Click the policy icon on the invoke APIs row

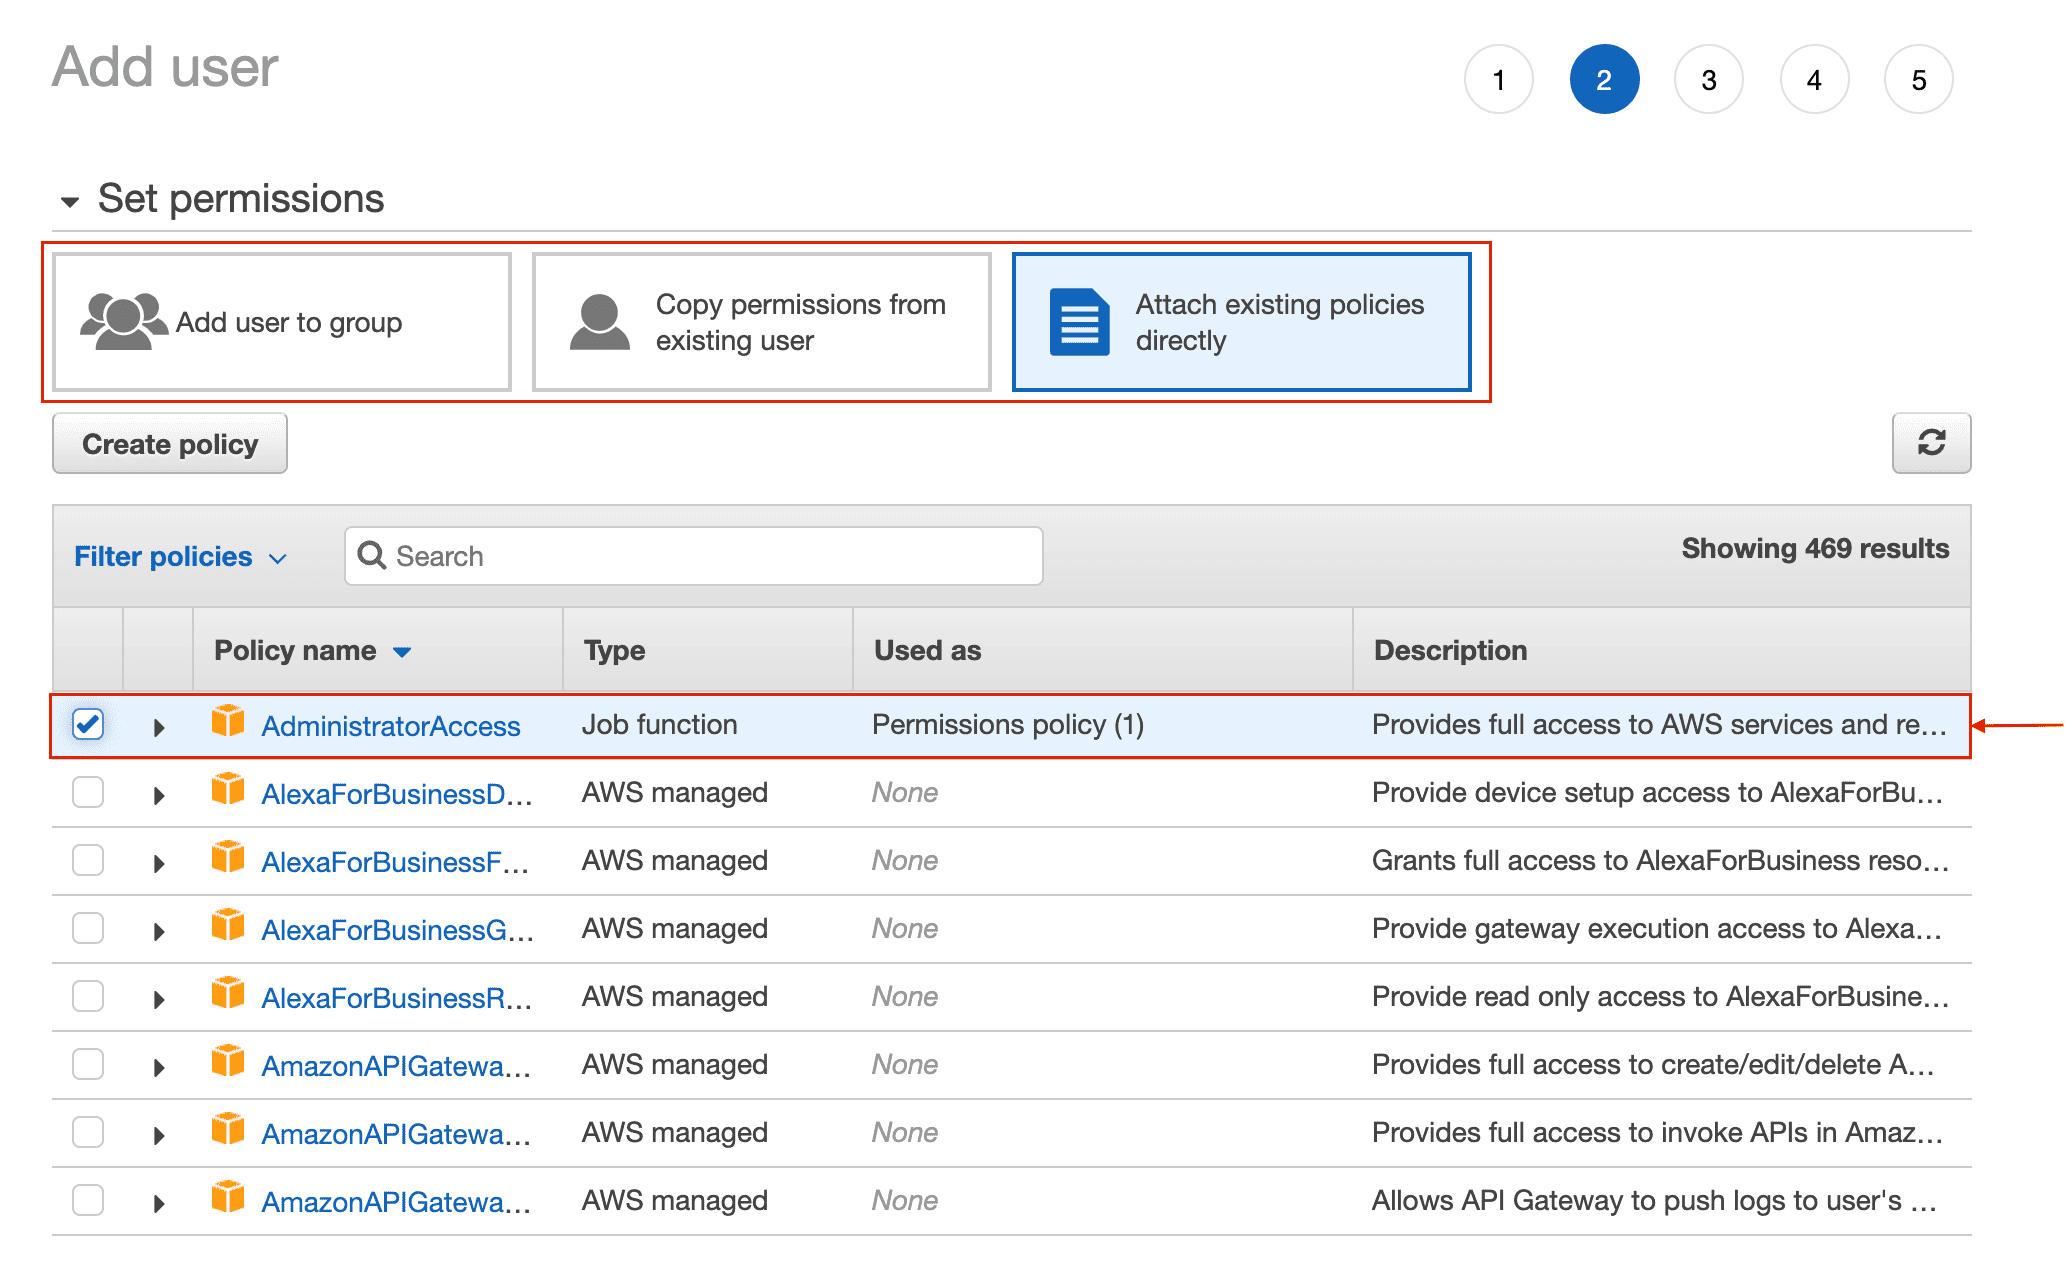pyautogui.click(x=228, y=1129)
